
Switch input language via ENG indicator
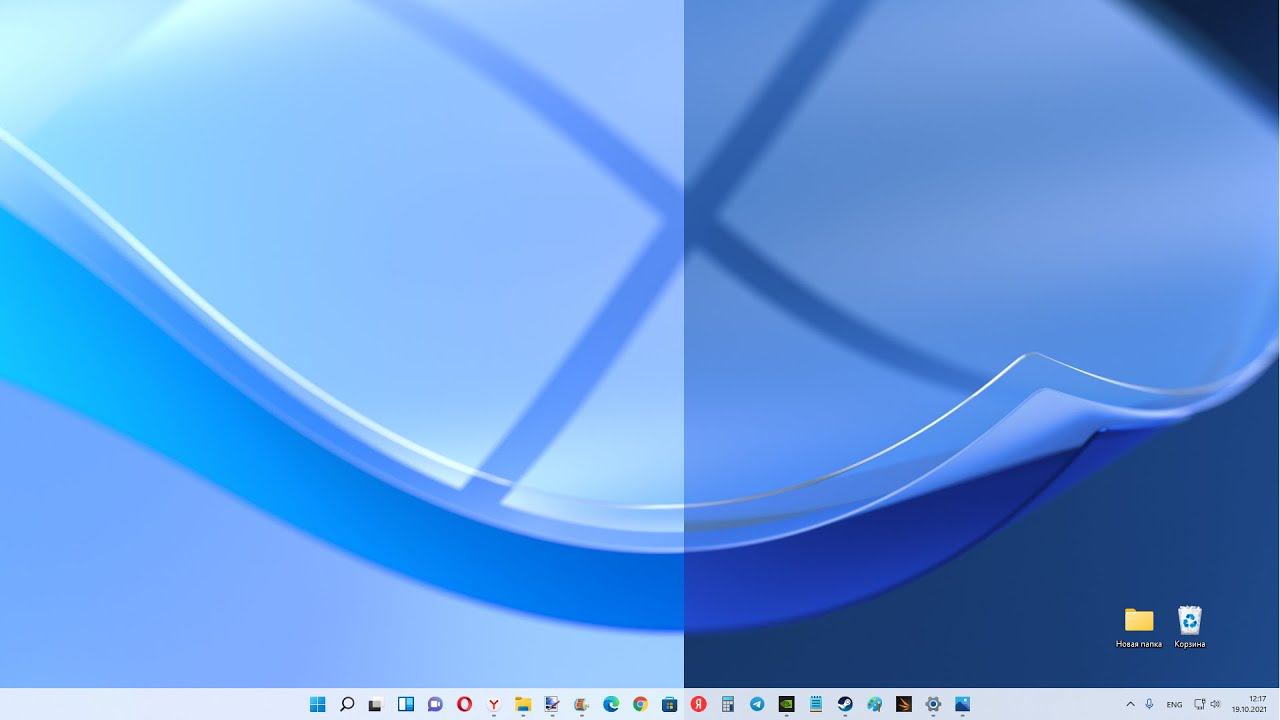click(x=1175, y=704)
